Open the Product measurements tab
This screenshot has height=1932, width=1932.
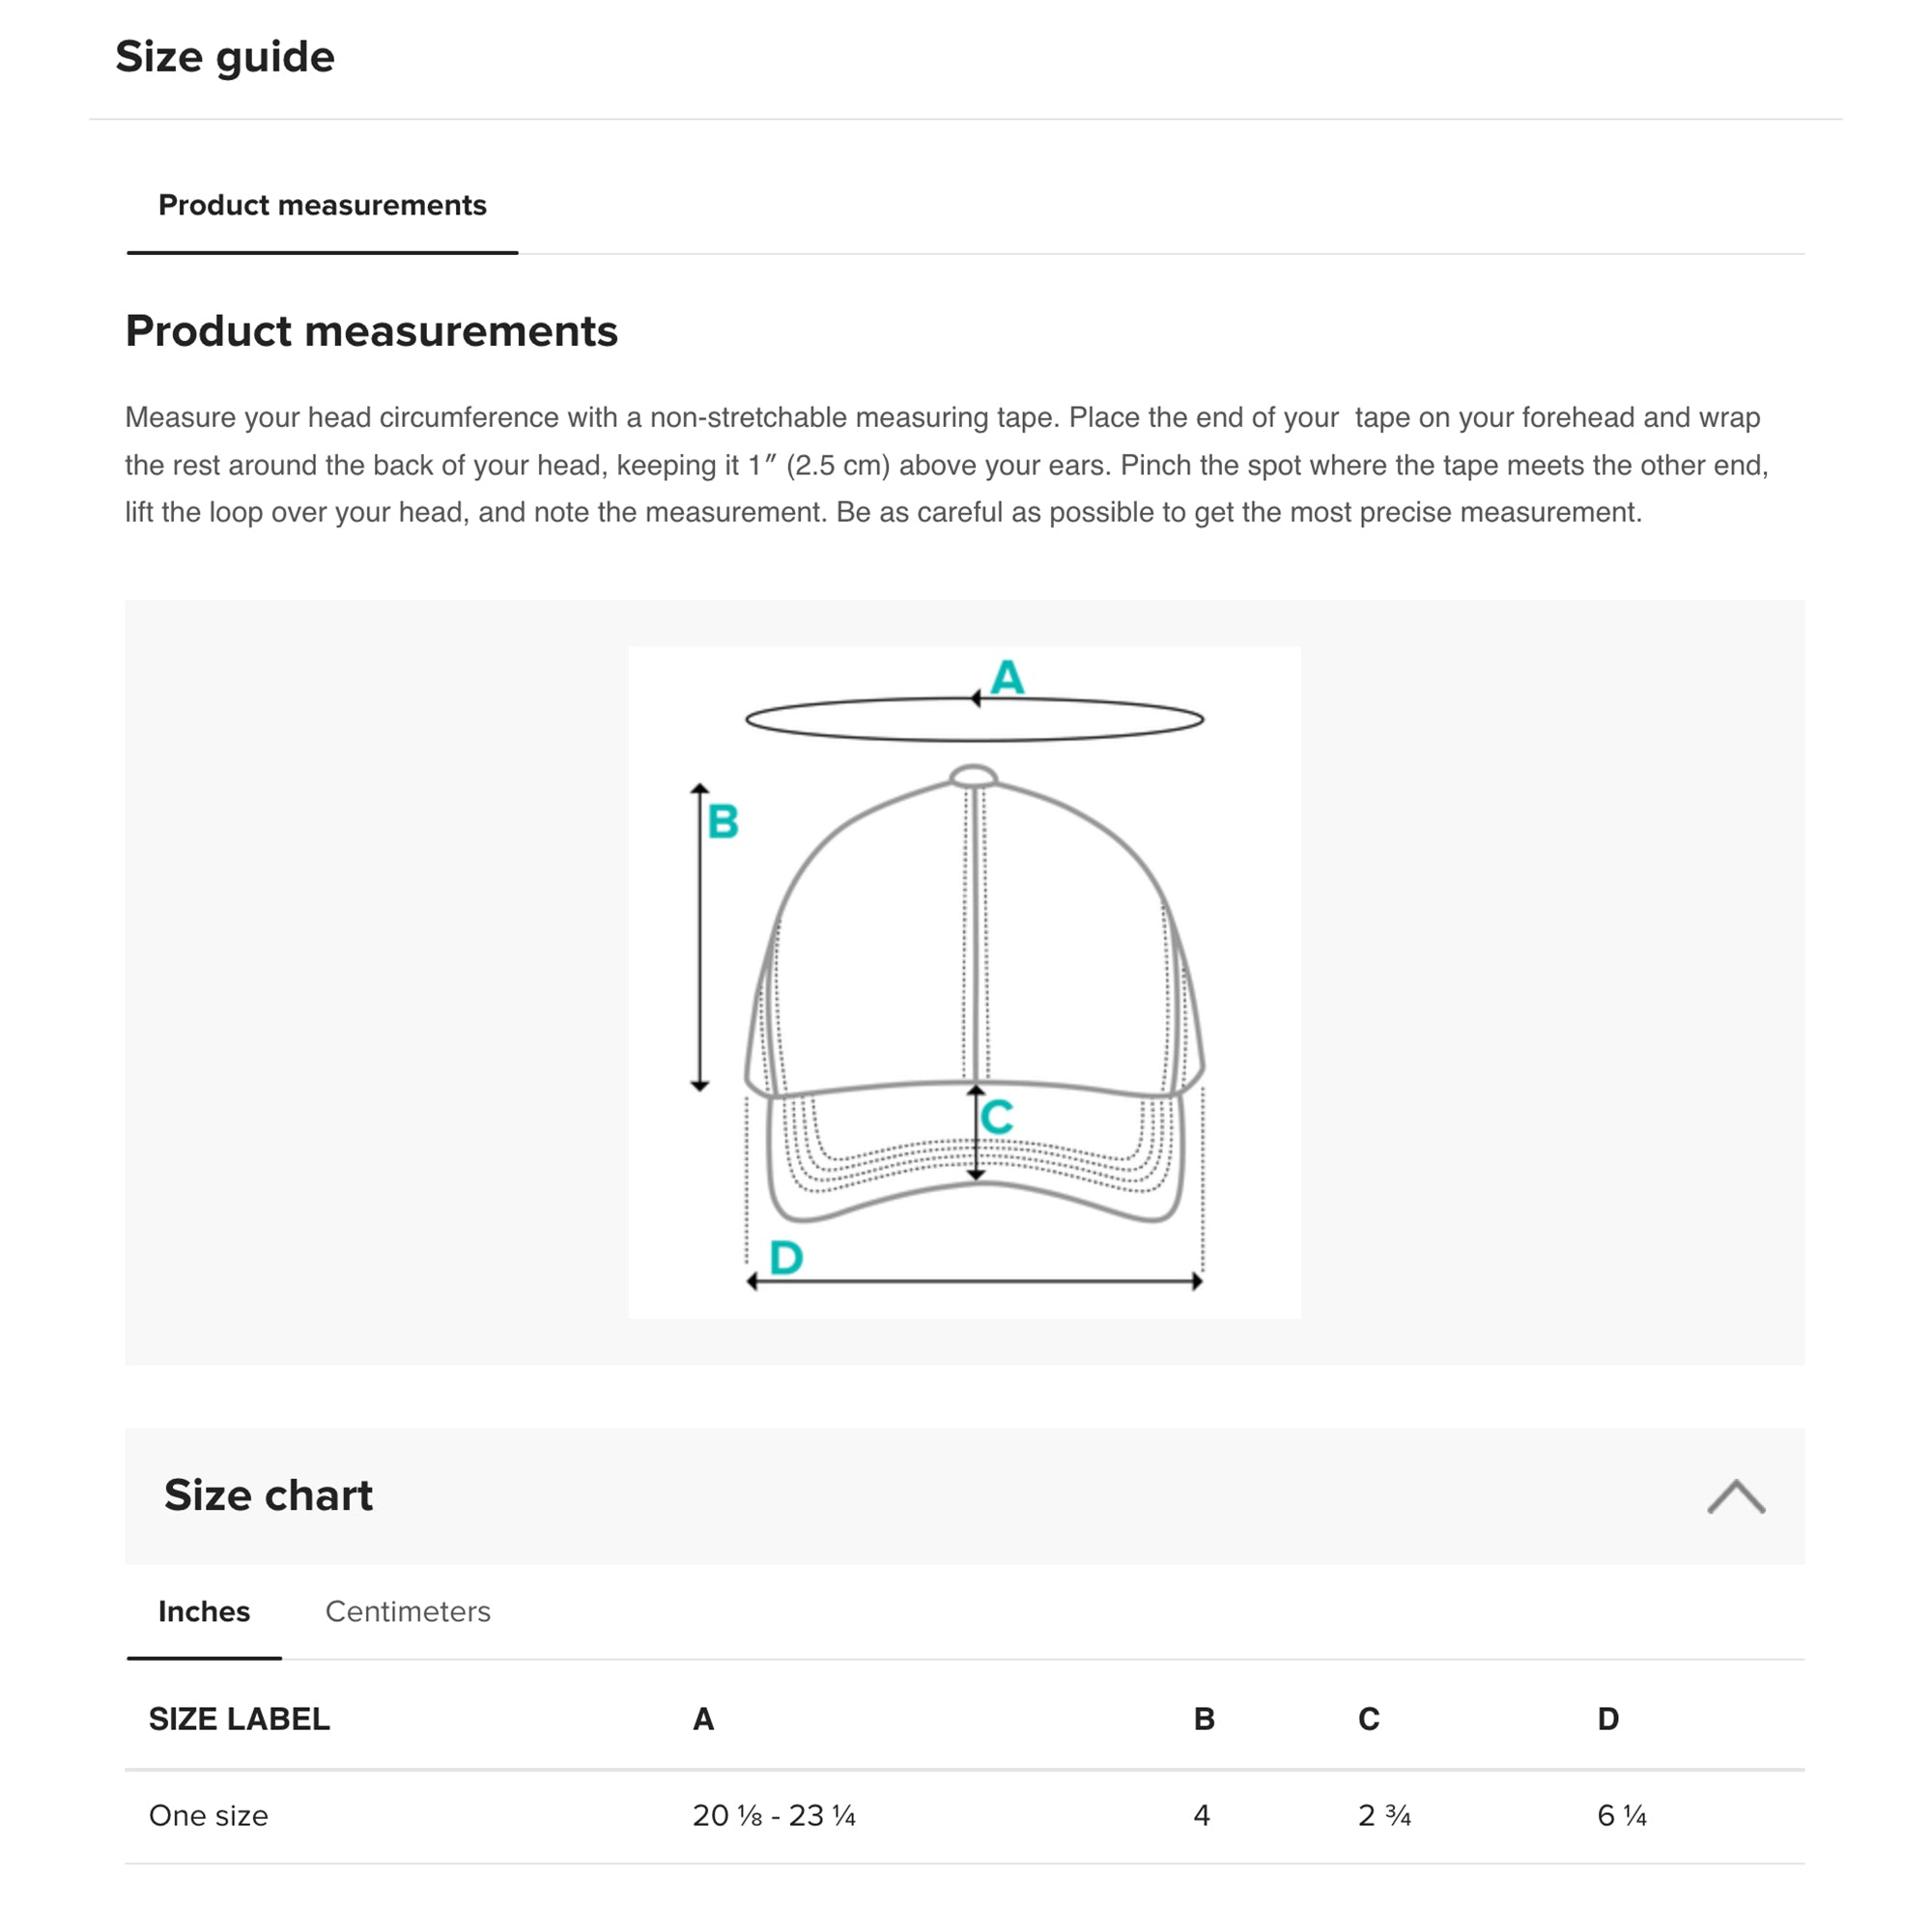[x=322, y=205]
